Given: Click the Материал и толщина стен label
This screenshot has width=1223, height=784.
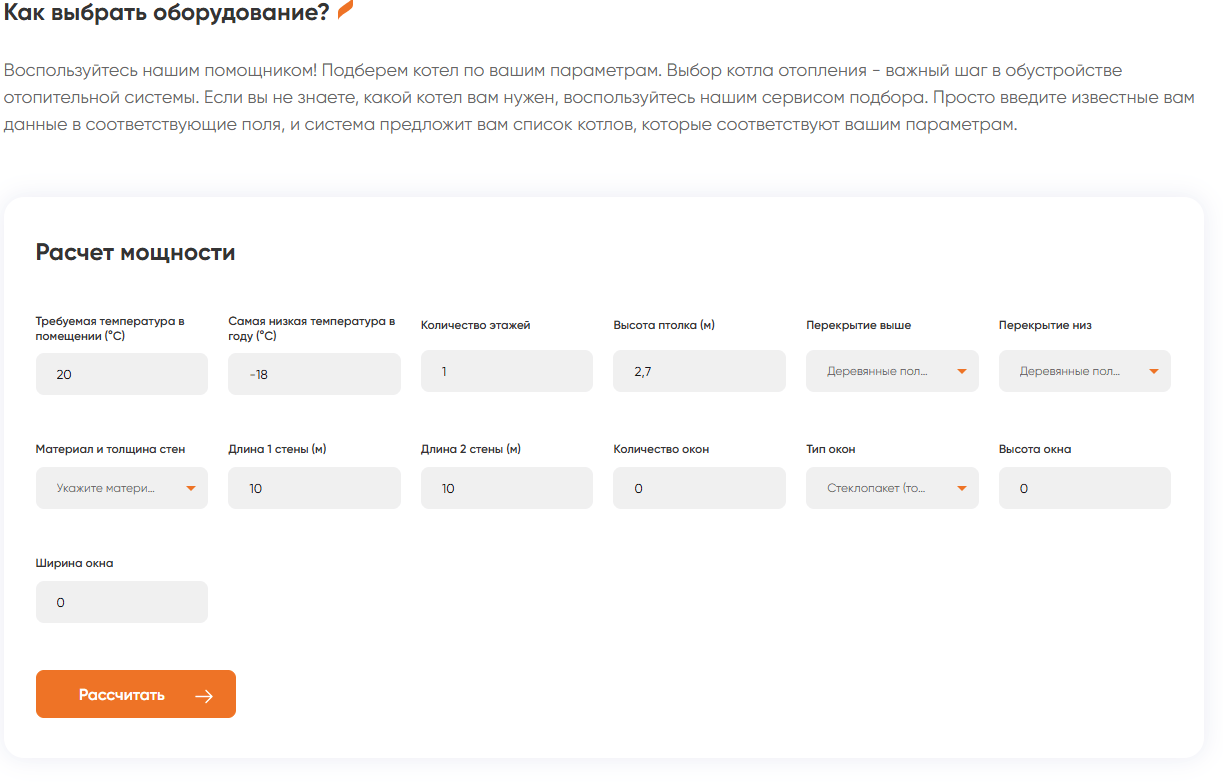Looking at the screenshot, I should (111, 449).
